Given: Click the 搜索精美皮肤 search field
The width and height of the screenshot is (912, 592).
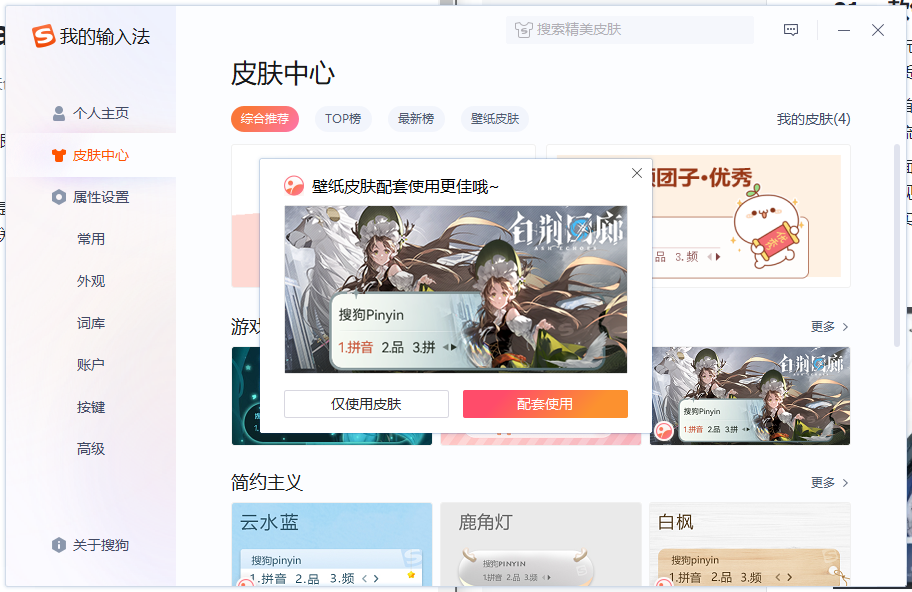Looking at the screenshot, I should [640, 30].
